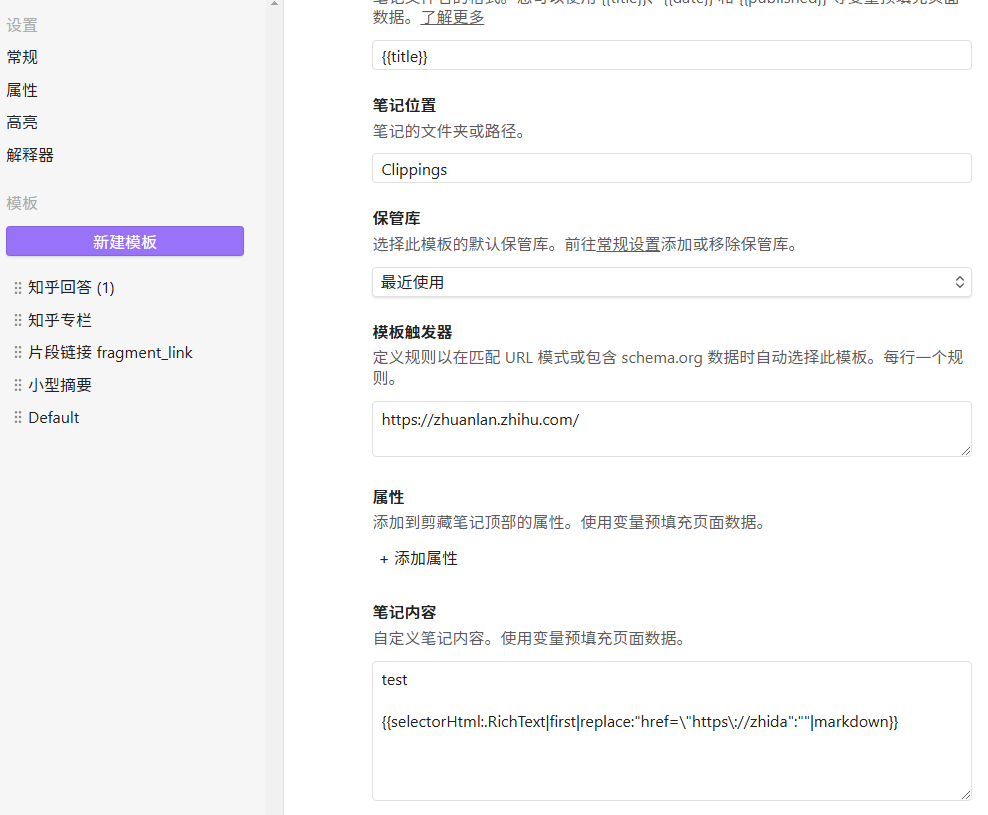The width and height of the screenshot is (988, 815).
Task: Click the 笔记位置 heading text
Action: click(405, 105)
